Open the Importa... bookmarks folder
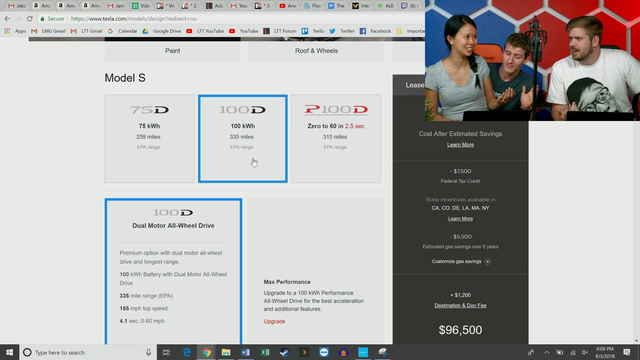The height and width of the screenshot is (360, 640). coord(411,31)
